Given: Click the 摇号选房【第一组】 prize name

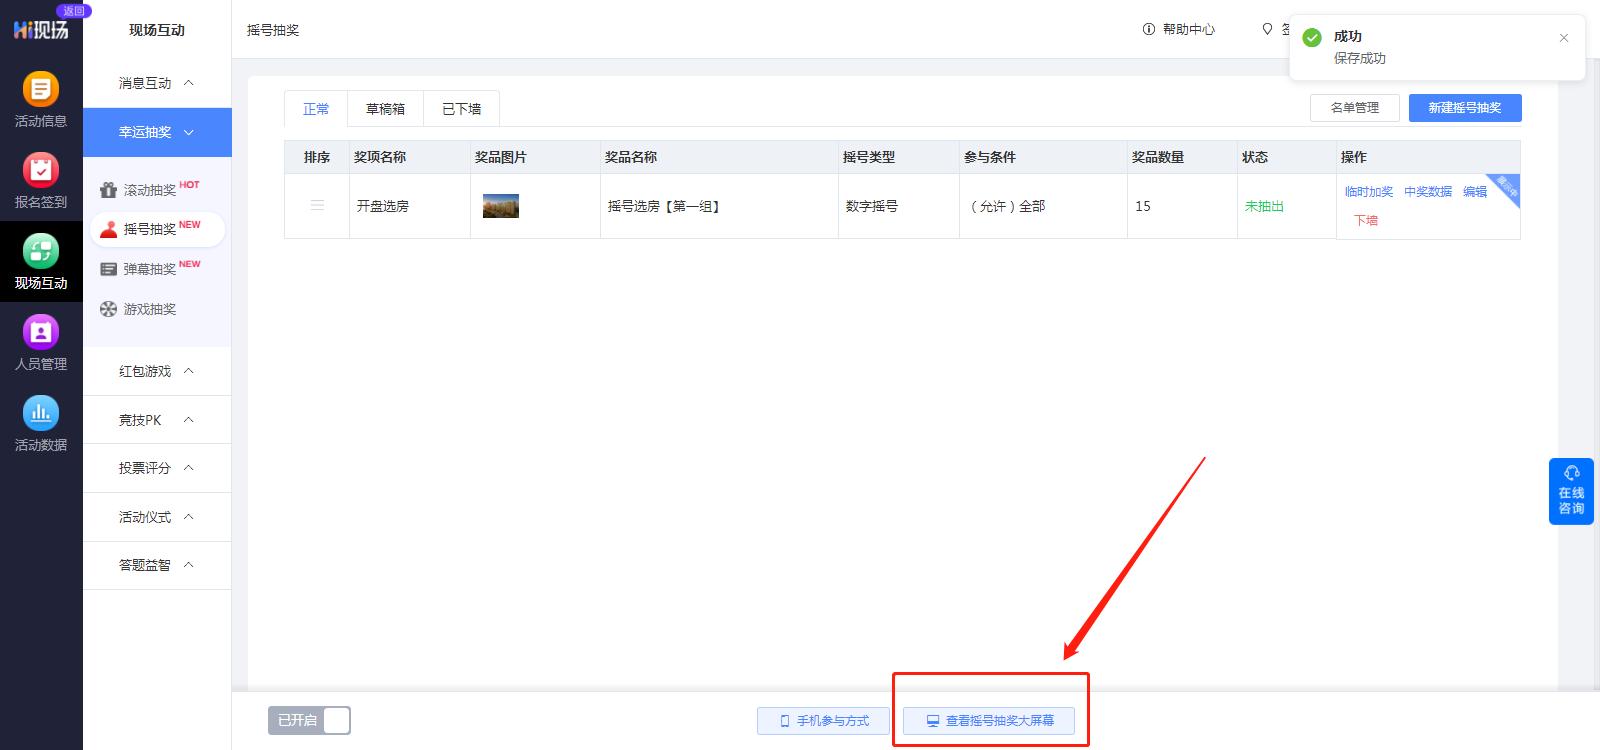Looking at the screenshot, I should tap(664, 206).
